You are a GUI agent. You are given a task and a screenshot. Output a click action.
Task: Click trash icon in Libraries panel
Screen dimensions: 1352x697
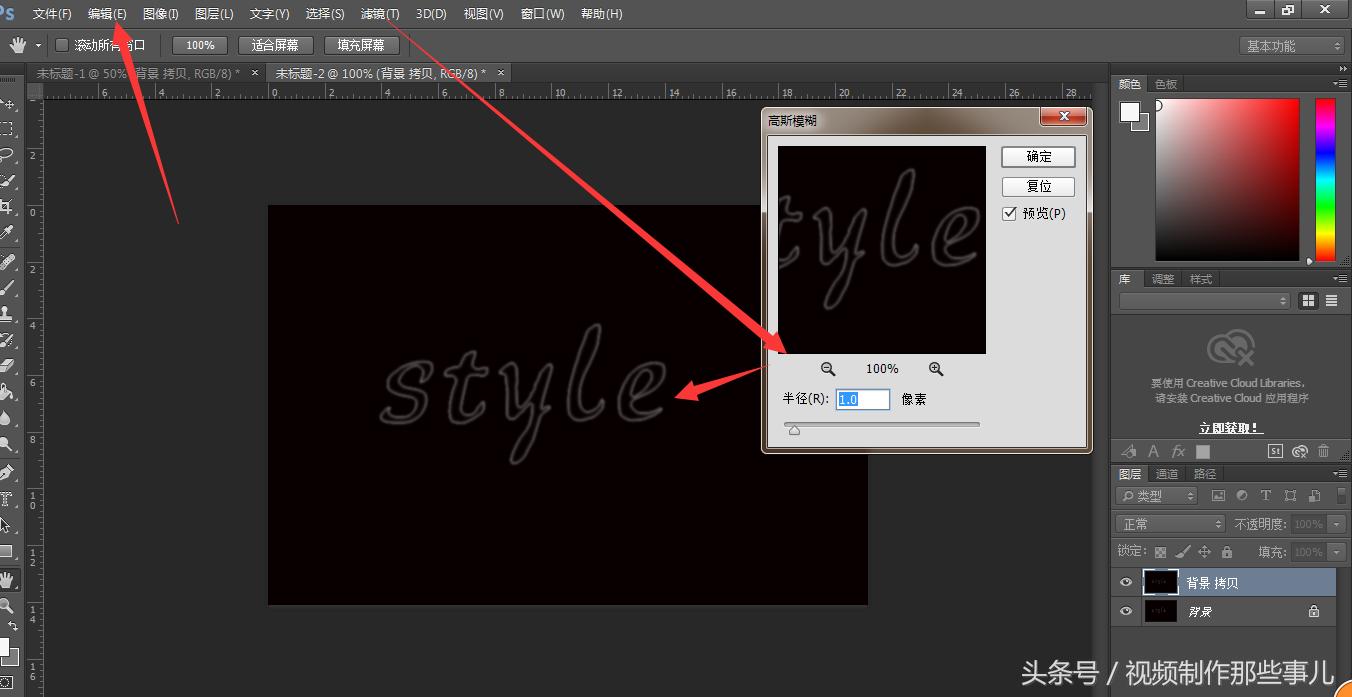pos(1323,452)
